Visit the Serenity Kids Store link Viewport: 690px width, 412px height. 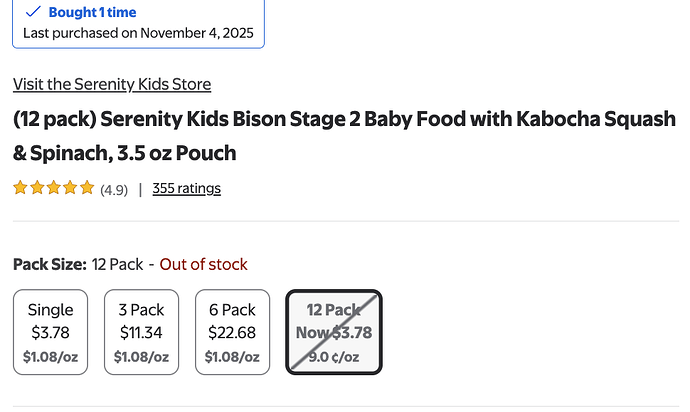coord(112,84)
